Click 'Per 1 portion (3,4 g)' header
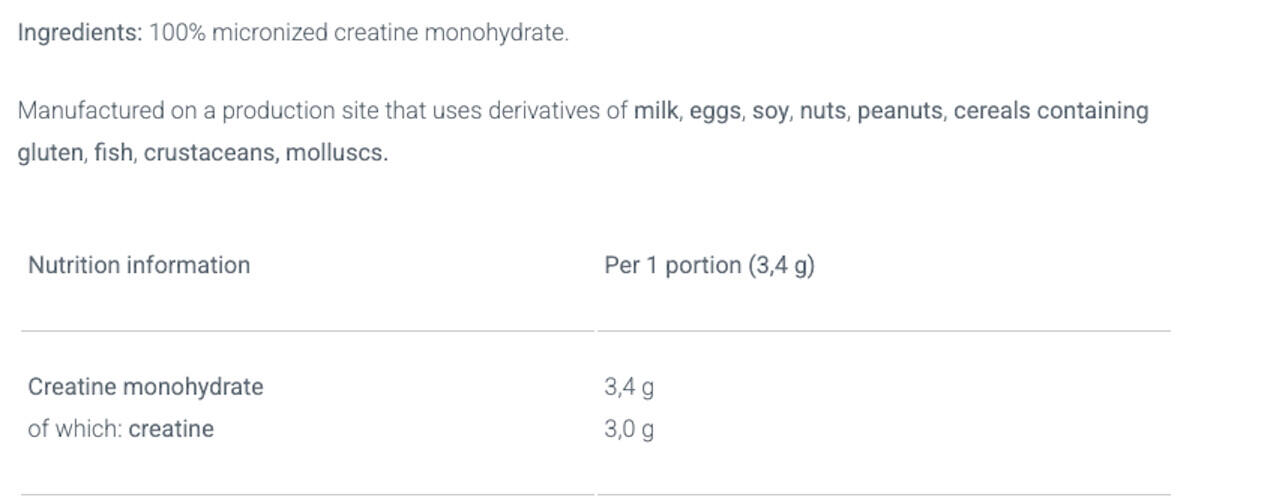 point(709,266)
